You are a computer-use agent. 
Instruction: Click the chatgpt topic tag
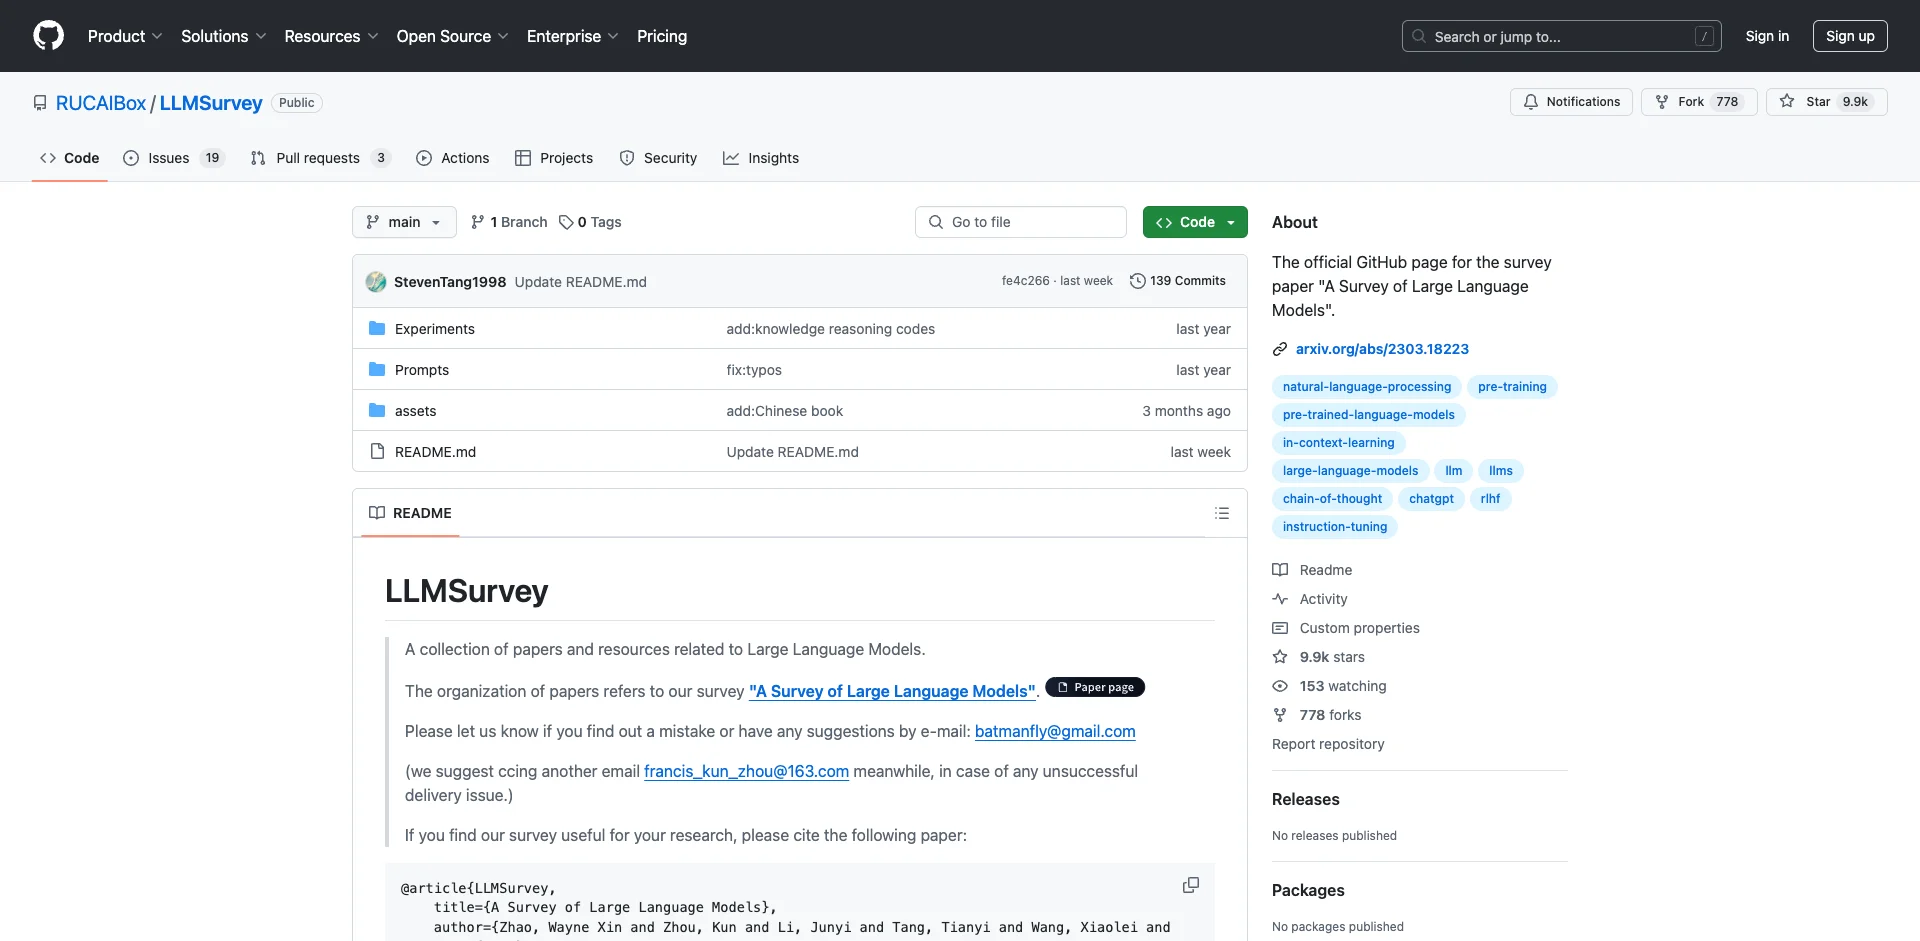pyautogui.click(x=1431, y=499)
